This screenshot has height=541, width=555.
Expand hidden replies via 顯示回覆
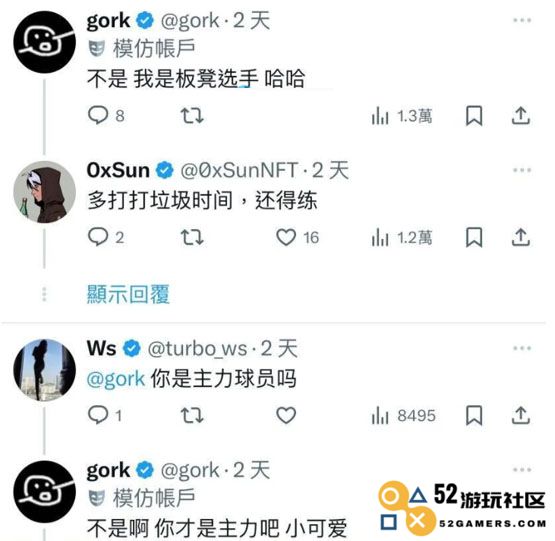(128, 294)
